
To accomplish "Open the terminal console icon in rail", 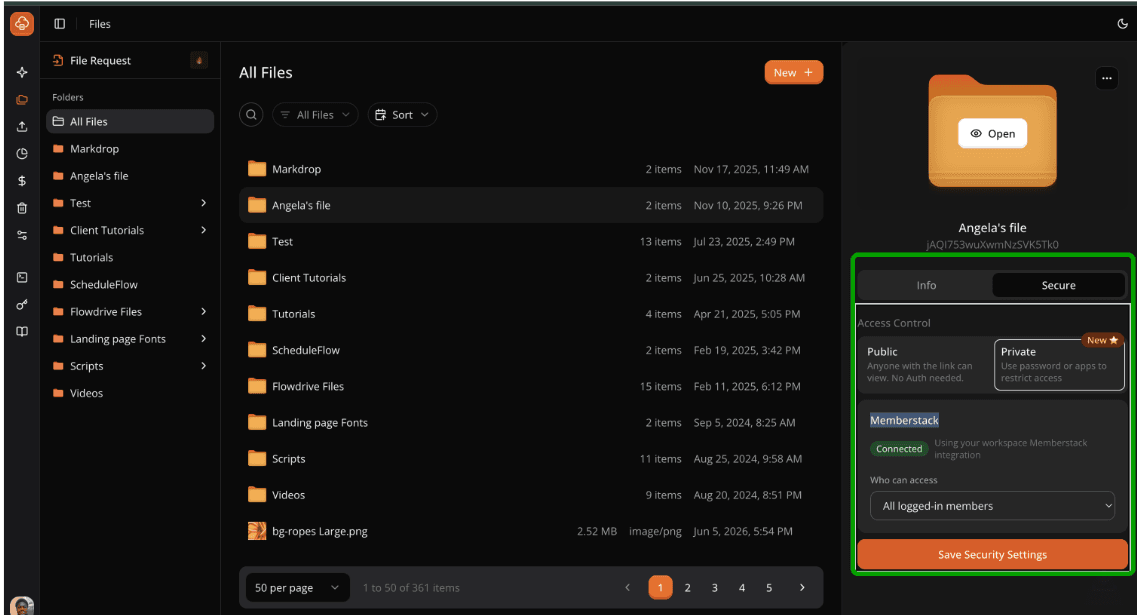I will (22, 277).
